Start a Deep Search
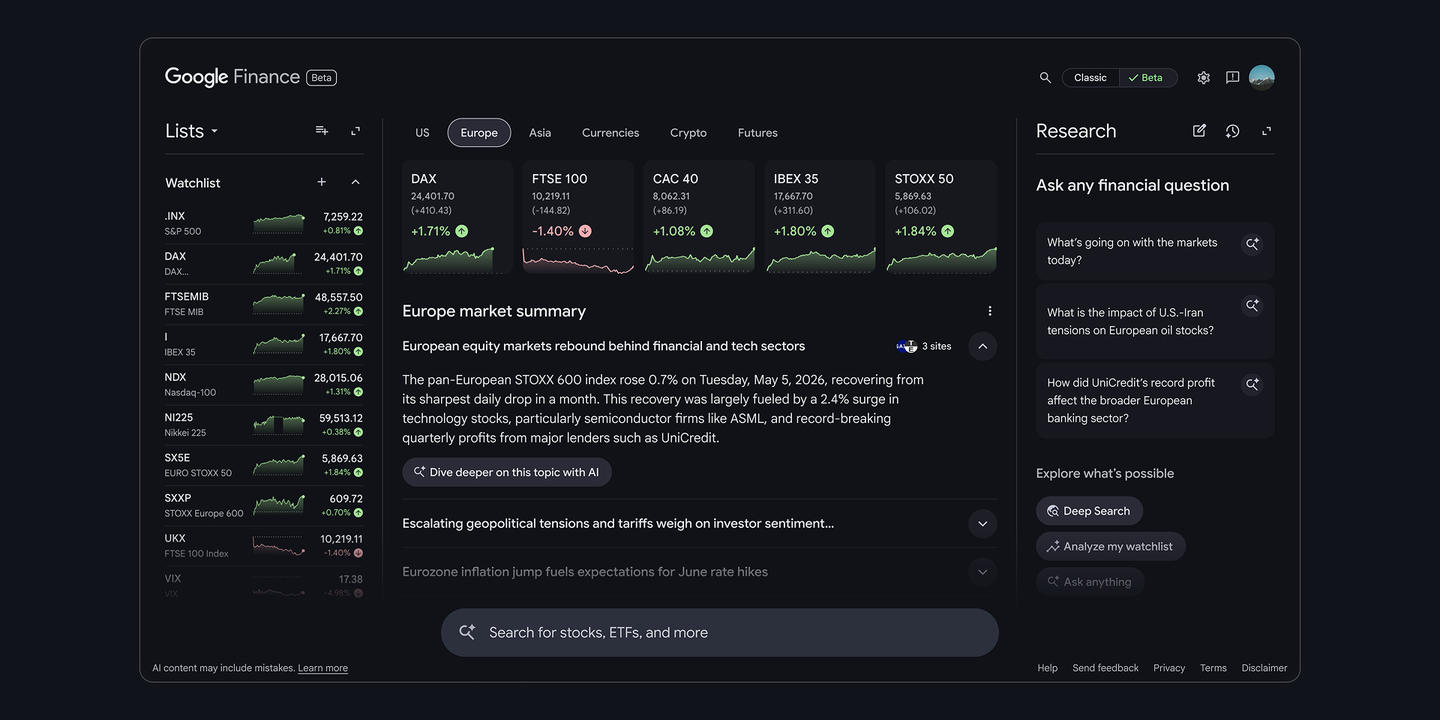The height and width of the screenshot is (720, 1440). tap(1089, 511)
